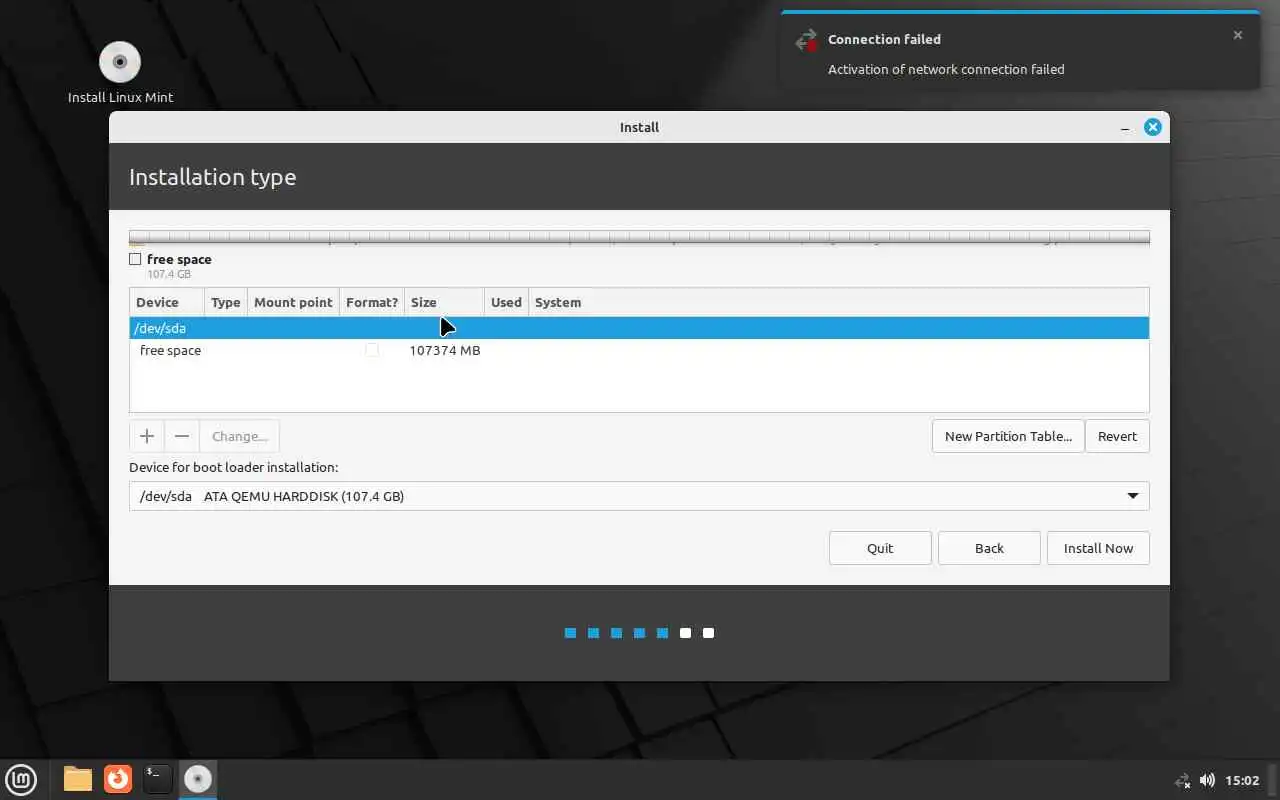Quit the installer
This screenshot has height=800, width=1280.
tap(880, 548)
